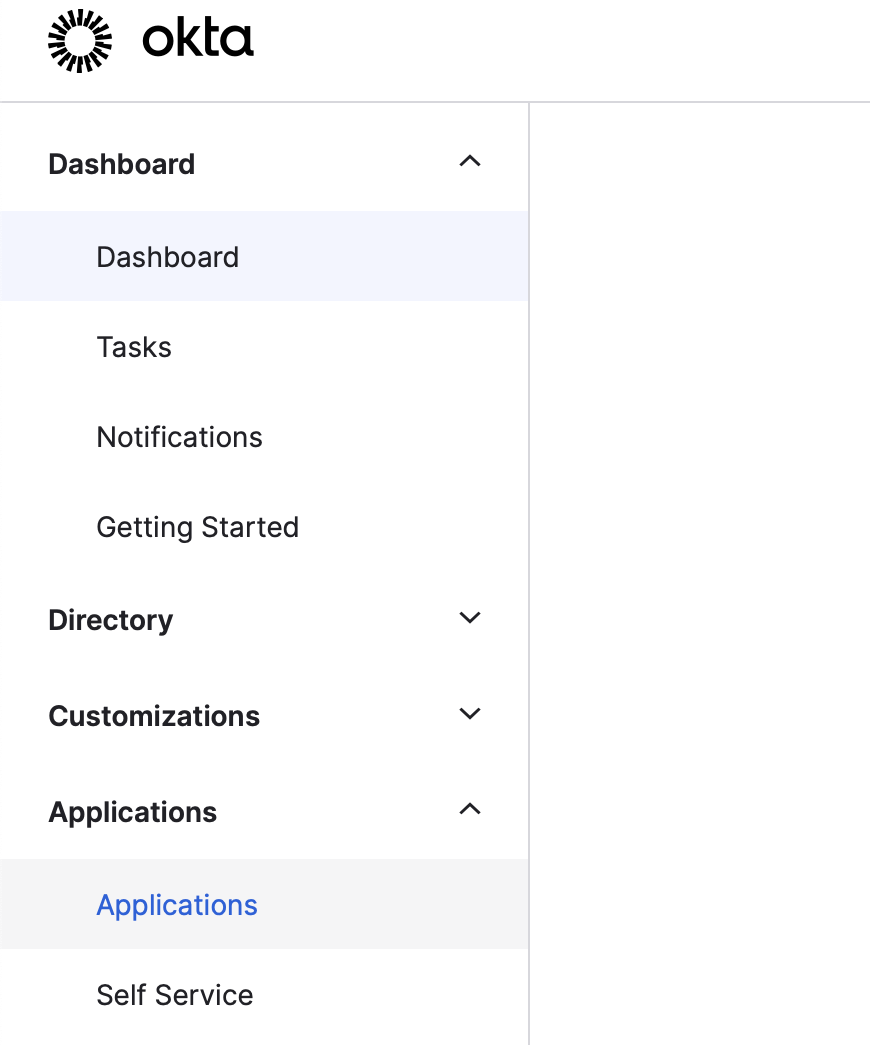Click the chevron next to Directory
This screenshot has height=1045, width=870.
coord(470,618)
